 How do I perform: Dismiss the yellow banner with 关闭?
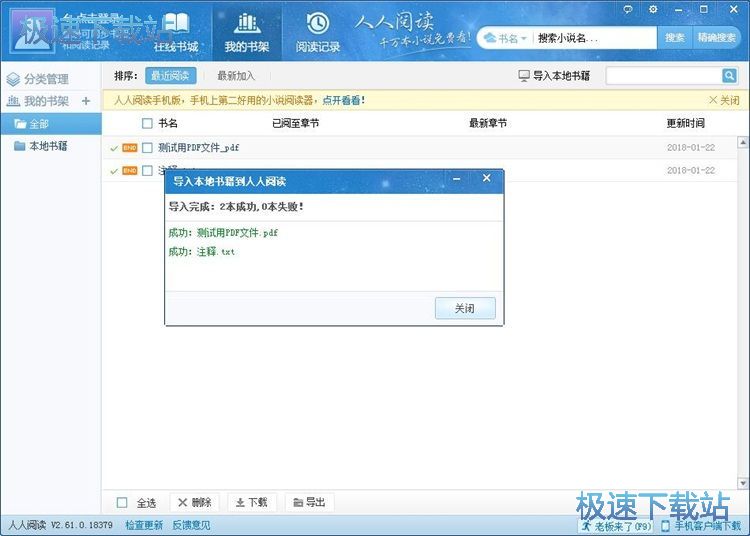724,100
